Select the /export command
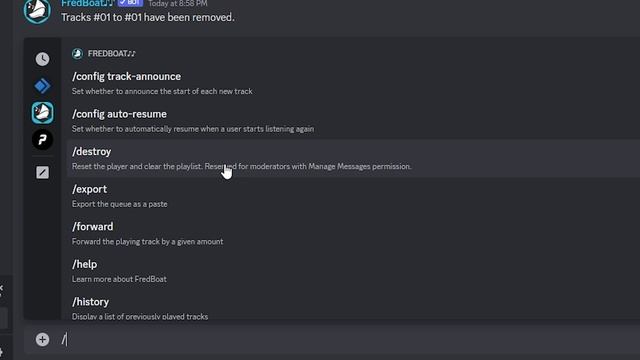640x360 pixels. [353, 196]
